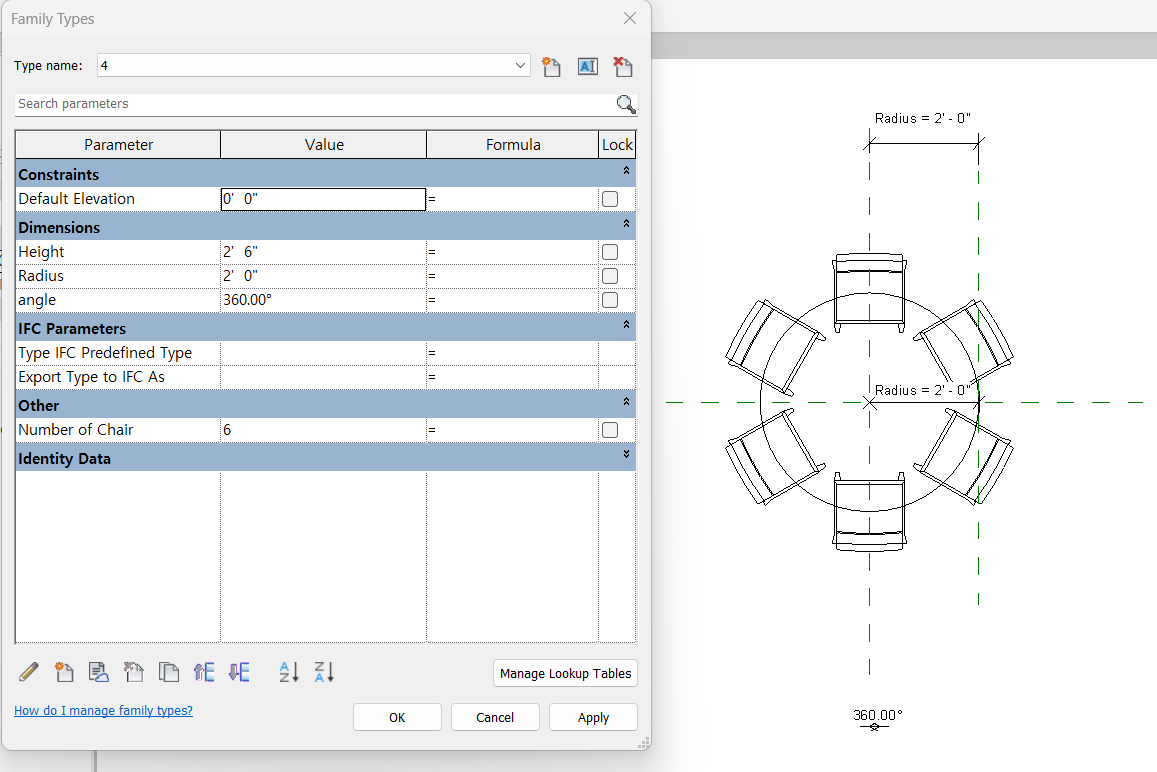Viewport: 1157px width, 772px height.
Task: Select the Number of Chair parameter name
Action: tap(76, 430)
